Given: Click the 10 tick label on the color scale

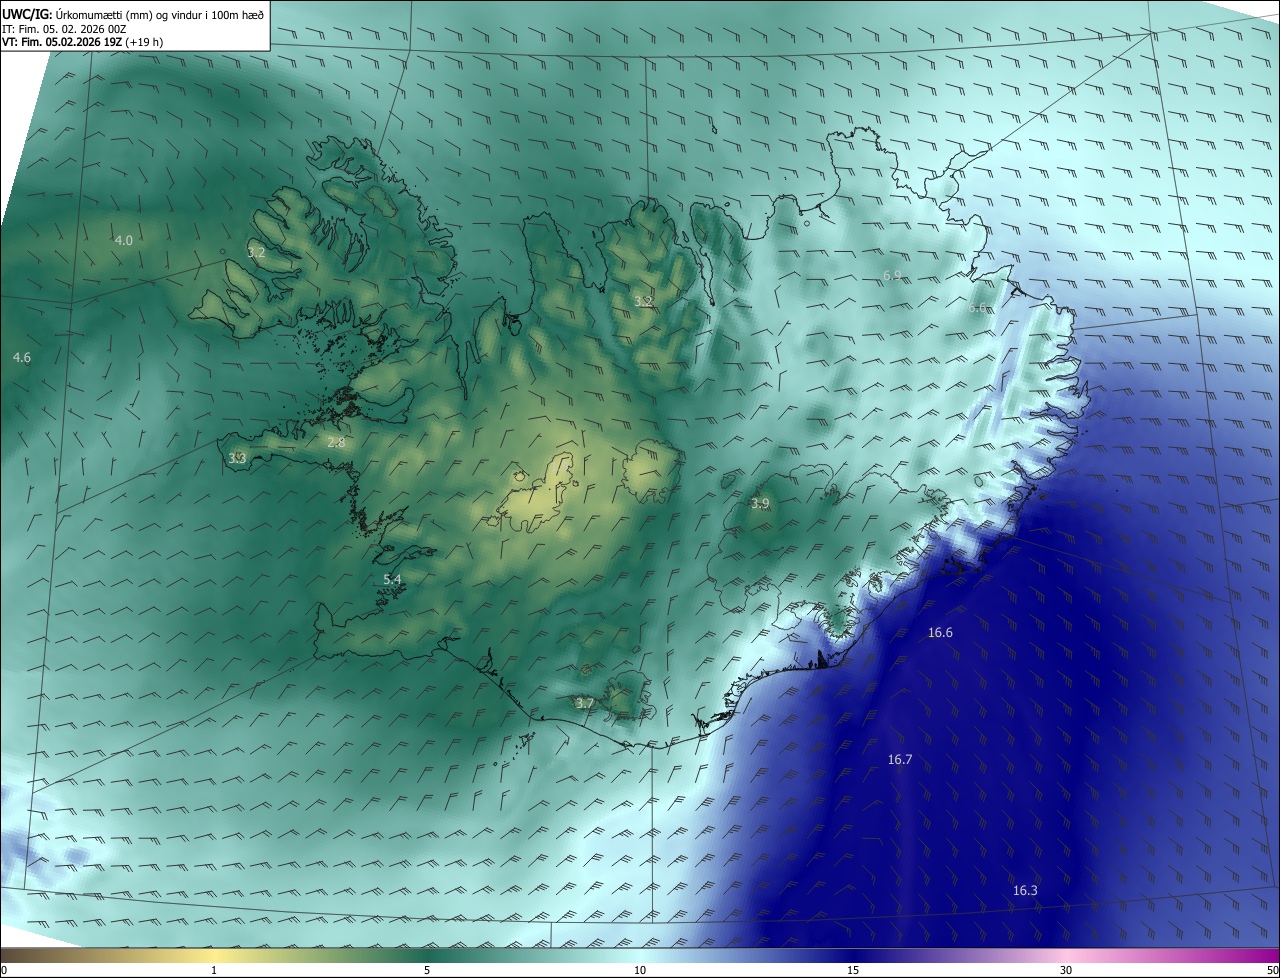Looking at the screenshot, I should [640, 970].
